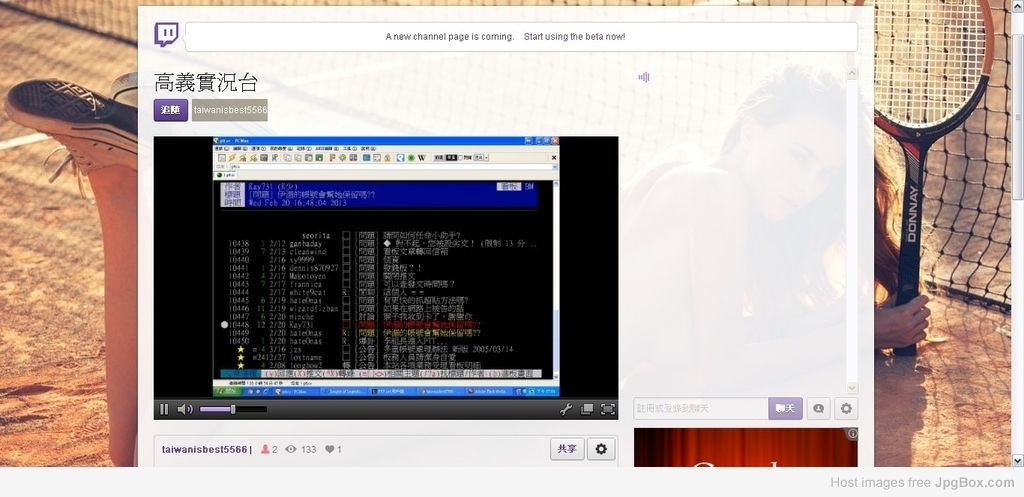Click taiwanisbest5566 username below video
This screenshot has width=1024, height=497.
click(x=204, y=450)
